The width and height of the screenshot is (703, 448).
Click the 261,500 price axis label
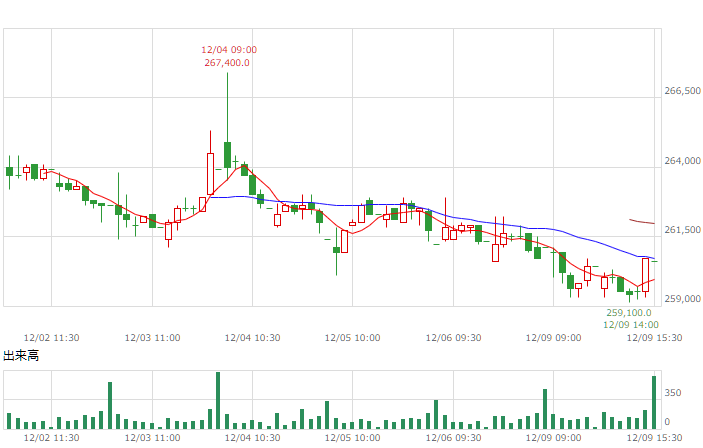(x=682, y=230)
